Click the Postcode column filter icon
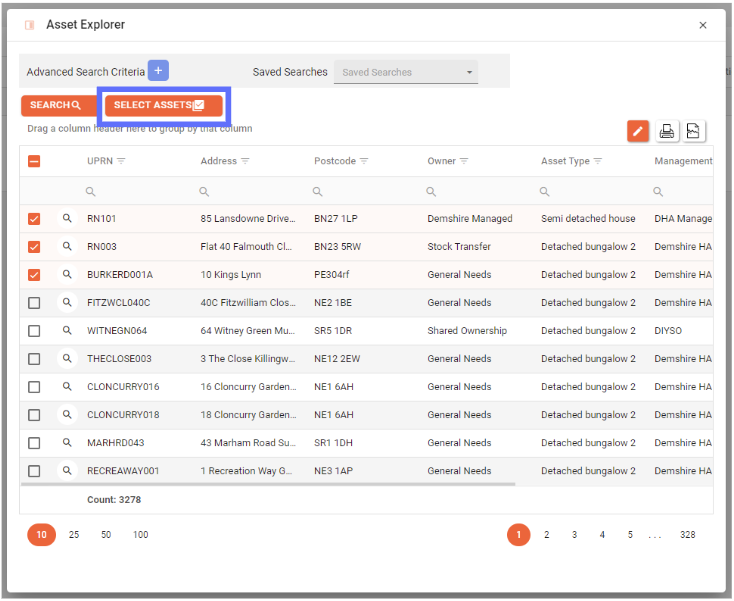 pos(364,161)
